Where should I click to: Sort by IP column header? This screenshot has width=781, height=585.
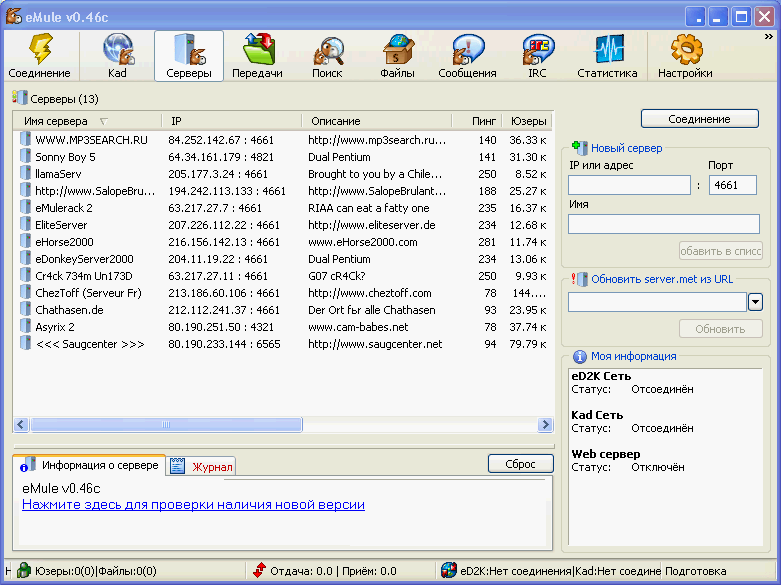click(x=232, y=121)
